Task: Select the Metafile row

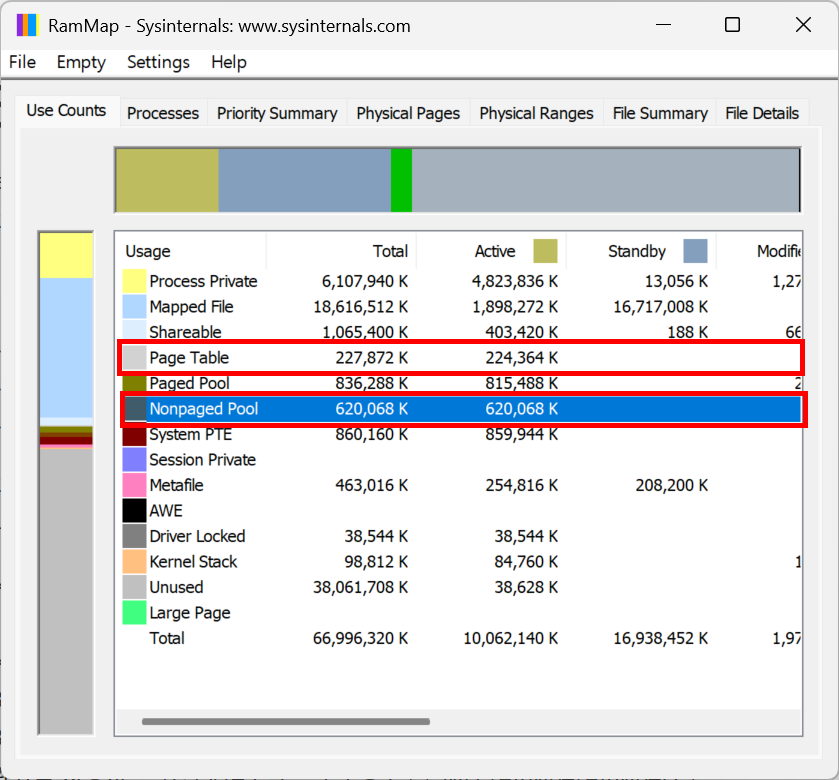Action: point(459,485)
